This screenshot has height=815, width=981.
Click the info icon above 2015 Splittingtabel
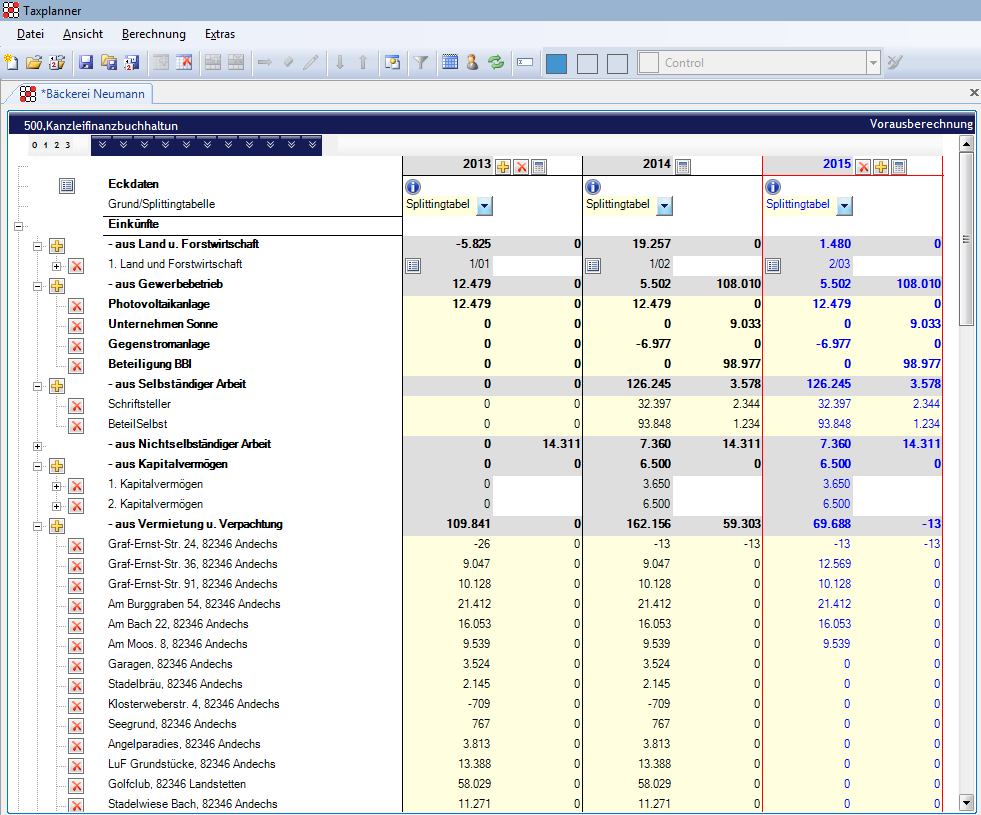[771, 186]
